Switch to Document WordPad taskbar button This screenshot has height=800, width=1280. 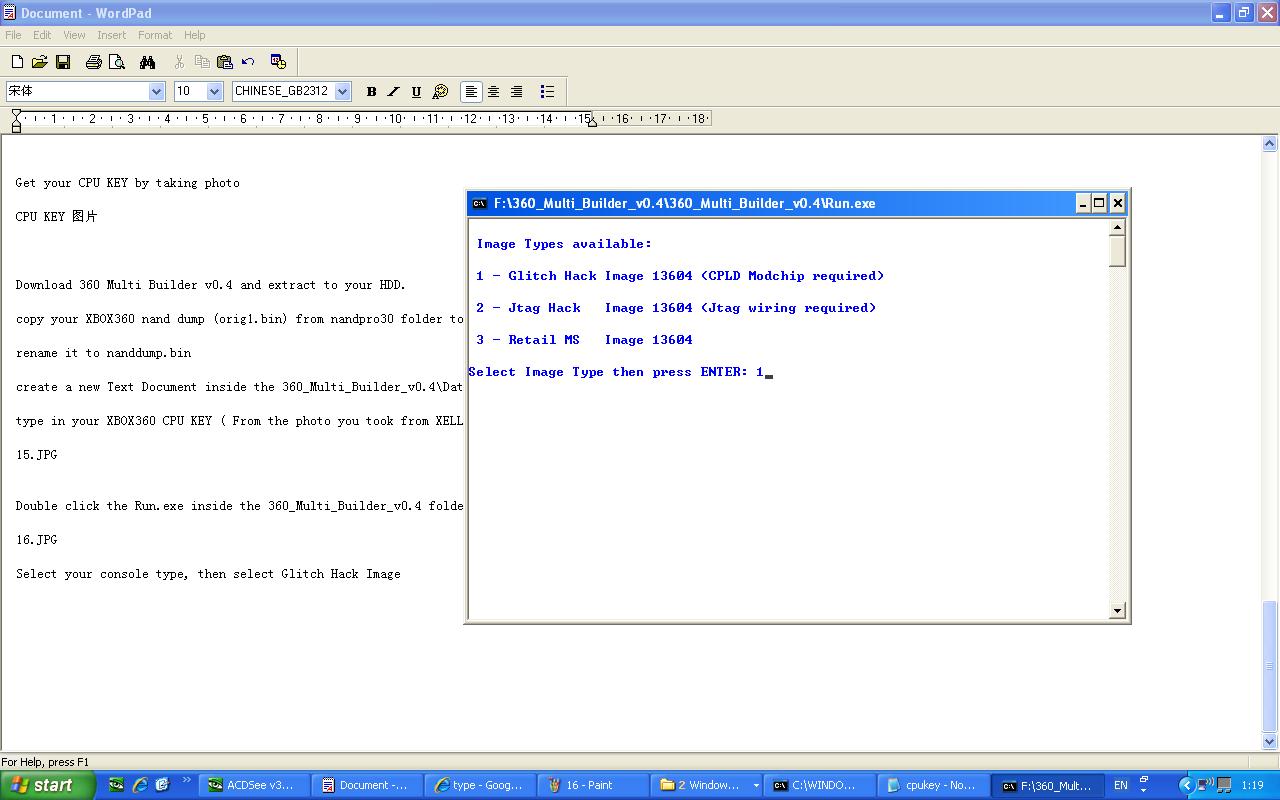pos(365,785)
